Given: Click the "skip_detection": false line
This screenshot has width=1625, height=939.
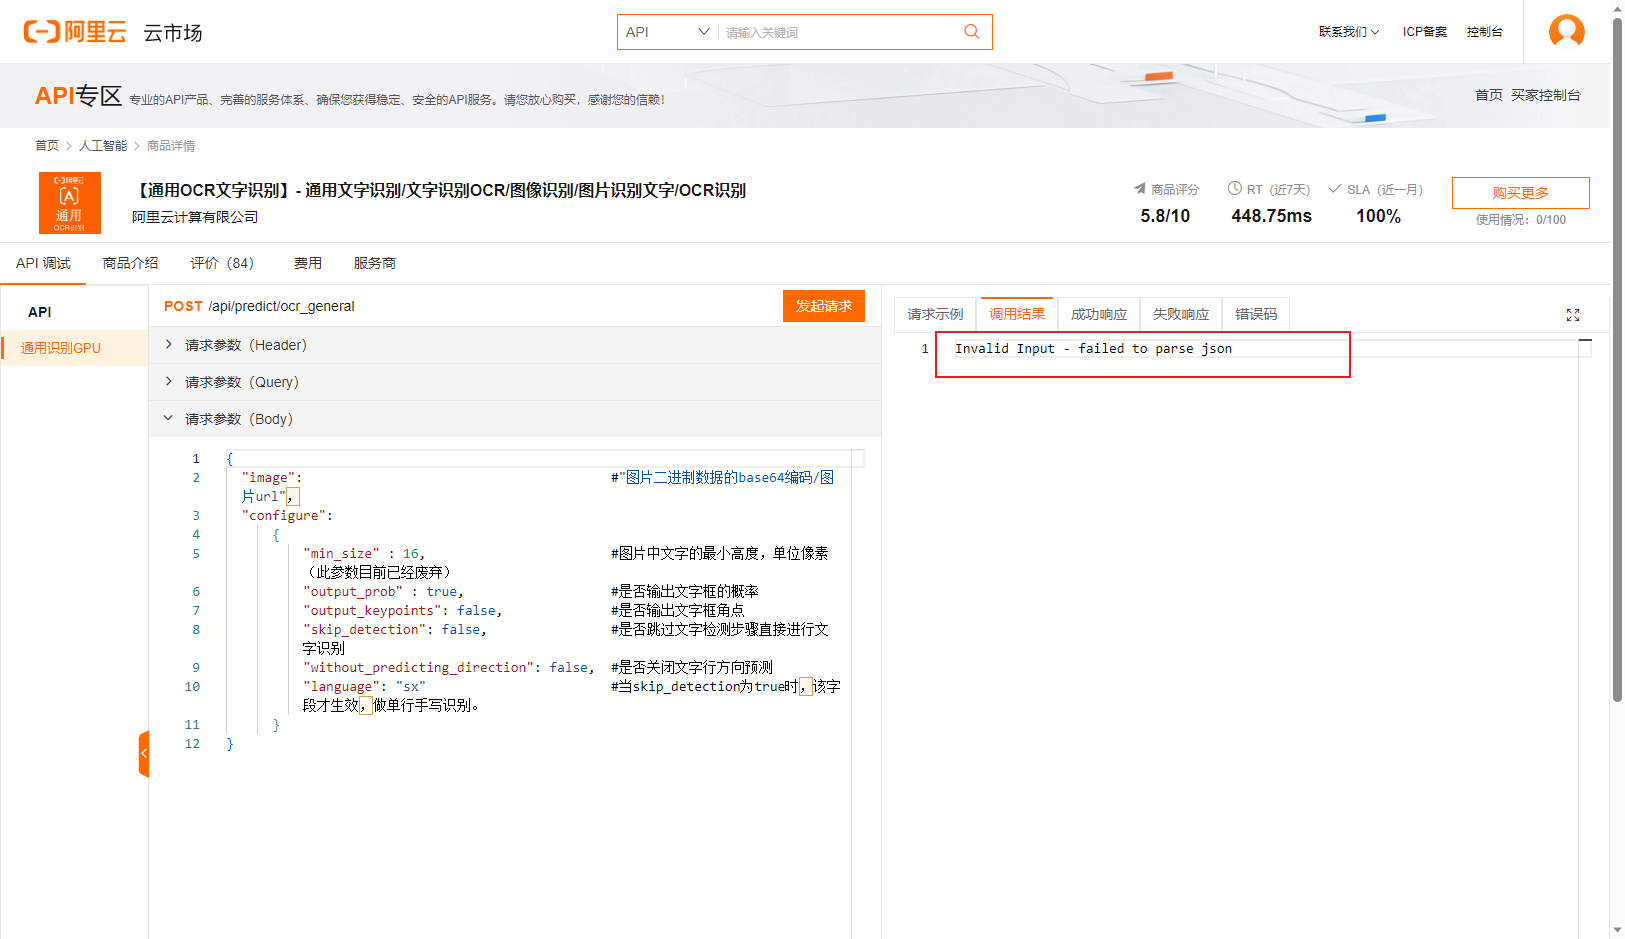Looking at the screenshot, I should (x=395, y=630).
